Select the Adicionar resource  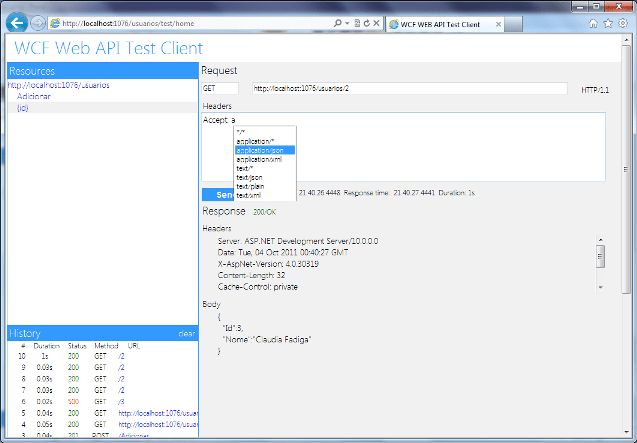pyautogui.click(x=34, y=96)
